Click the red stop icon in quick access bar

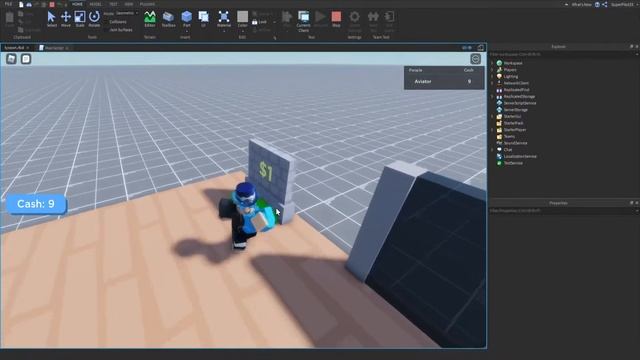(52, 4)
